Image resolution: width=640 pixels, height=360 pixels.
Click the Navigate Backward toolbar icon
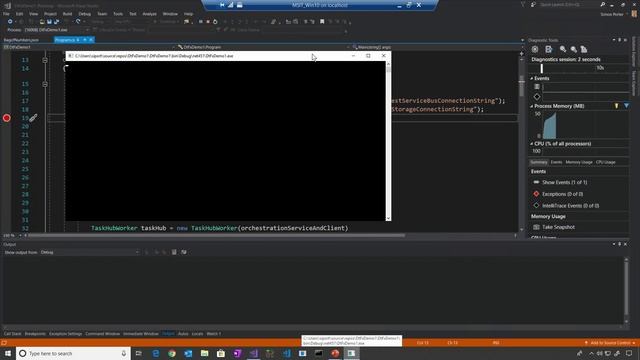pyautogui.click(x=10, y=22)
